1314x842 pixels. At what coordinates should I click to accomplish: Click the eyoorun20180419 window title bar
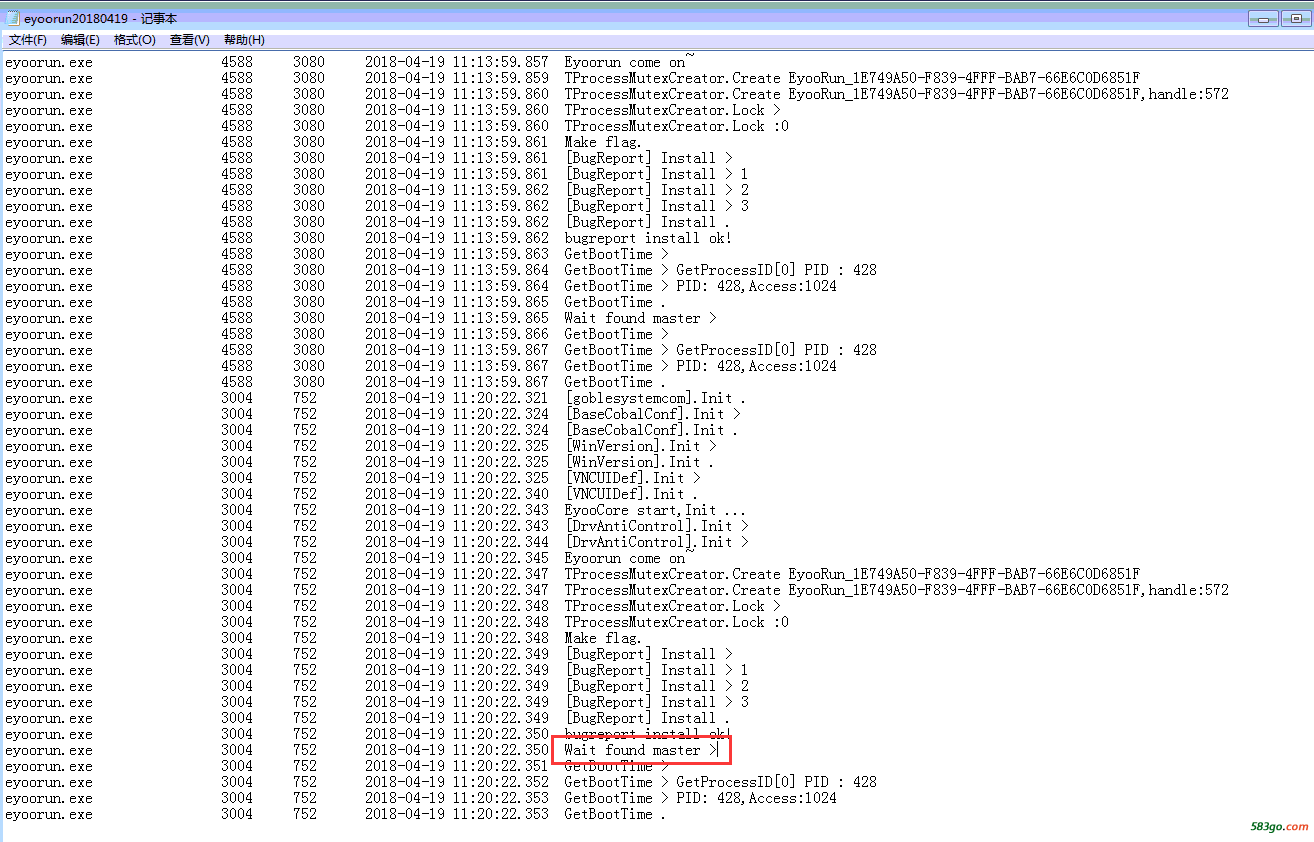coord(600,18)
